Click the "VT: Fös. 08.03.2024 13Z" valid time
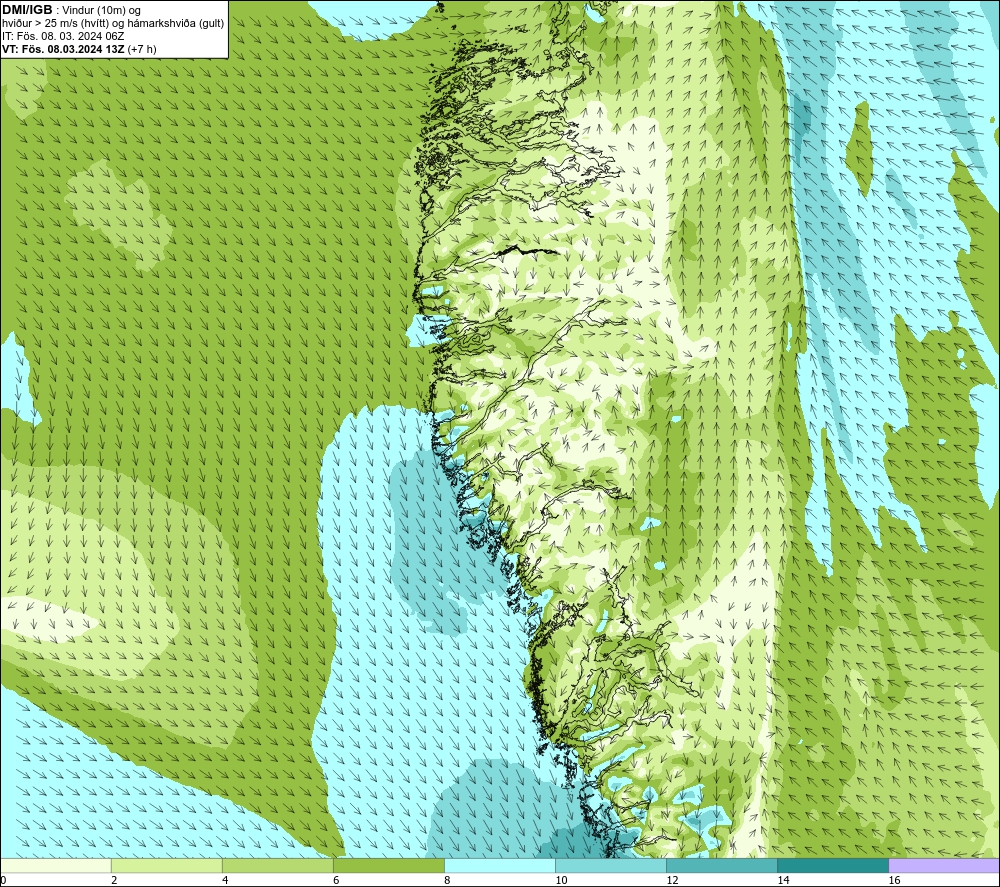The image size is (1000, 887). pyautogui.click(x=63, y=49)
